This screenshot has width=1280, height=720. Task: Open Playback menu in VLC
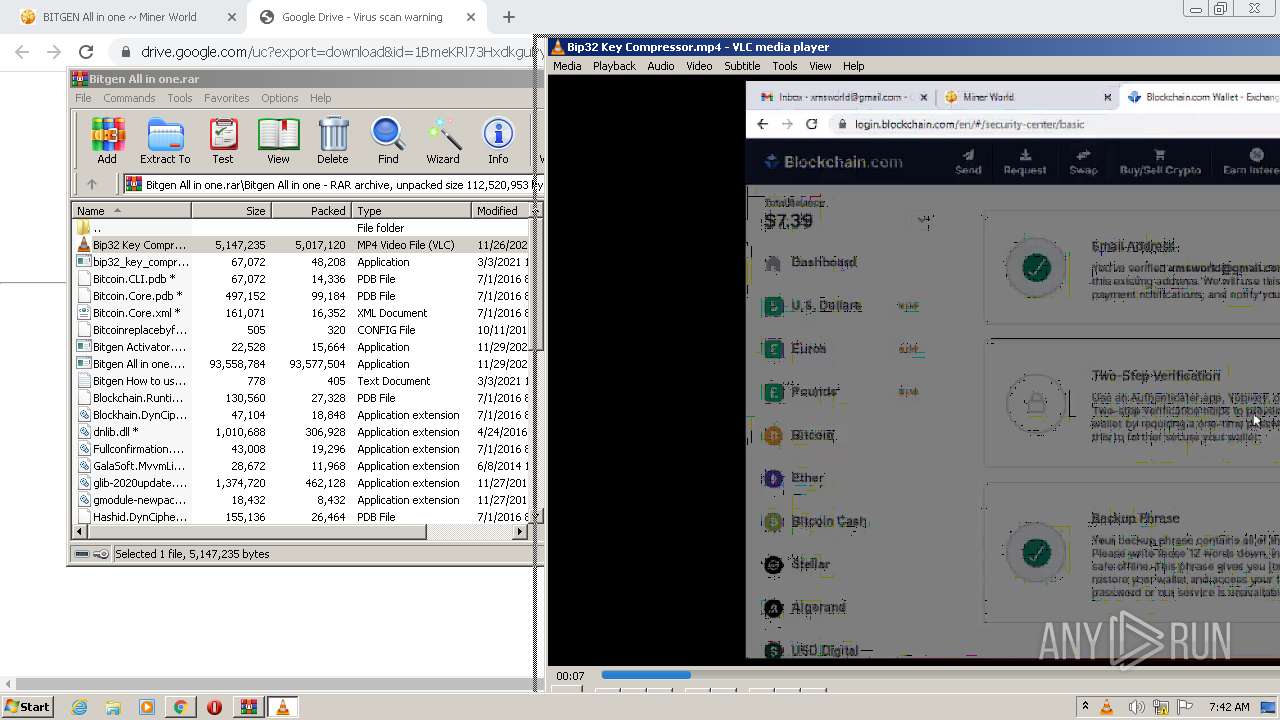614,66
